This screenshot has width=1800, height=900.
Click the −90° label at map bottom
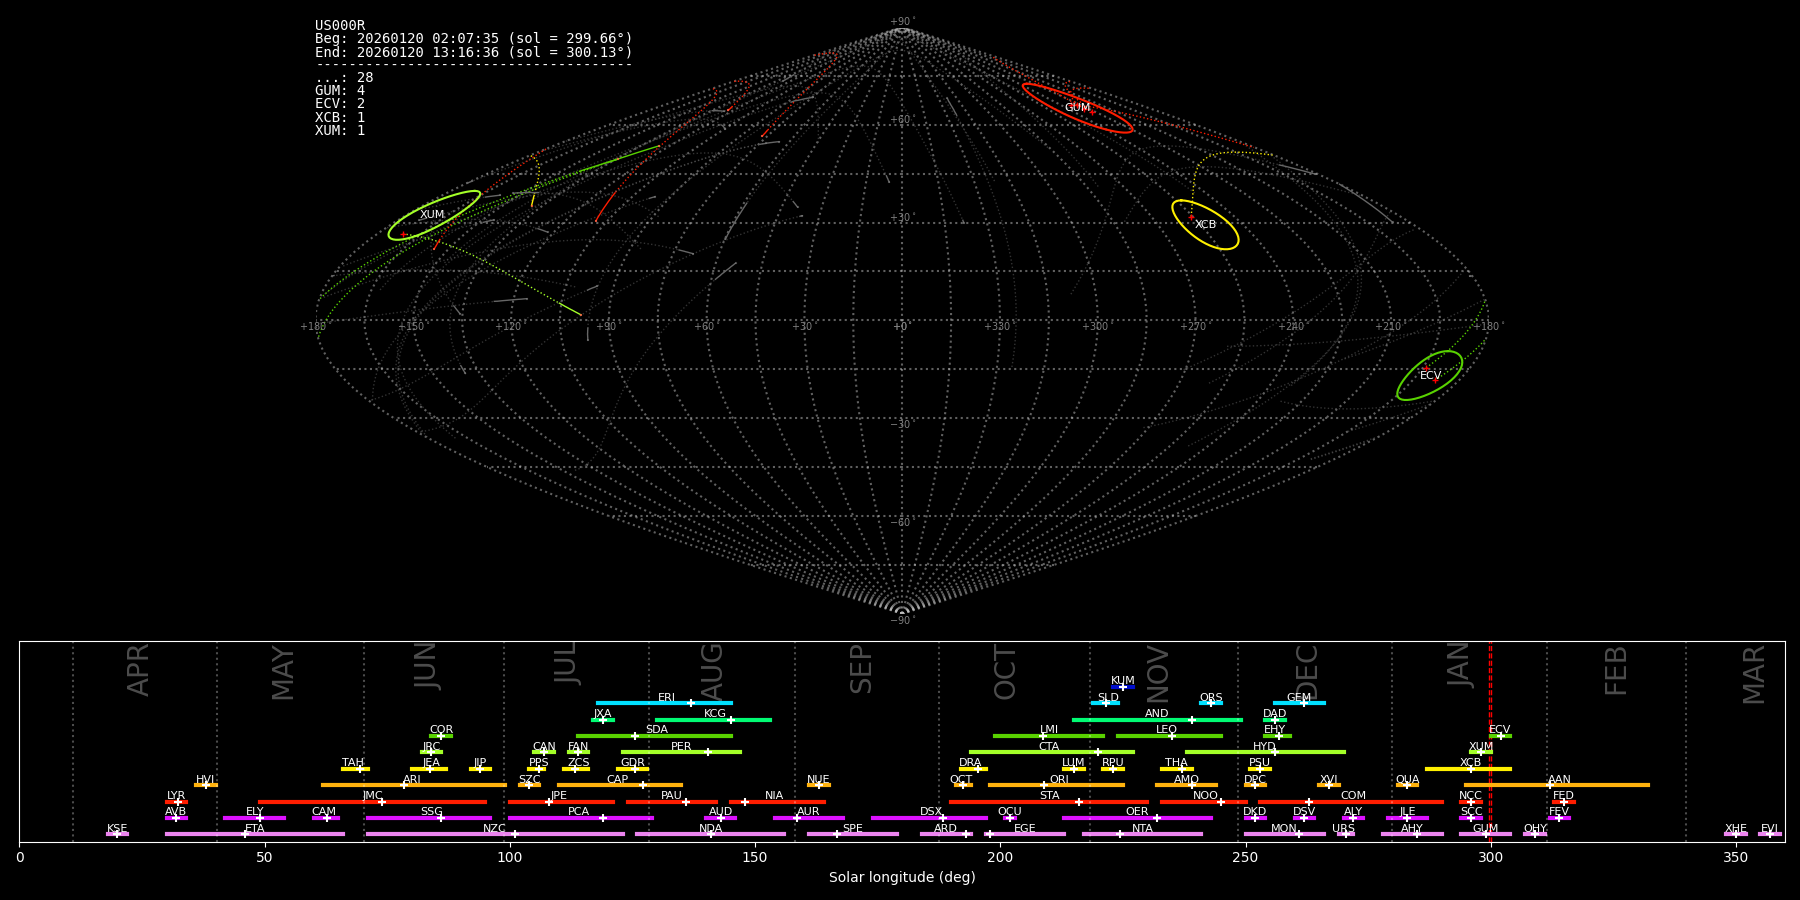pyautogui.click(x=902, y=621)
